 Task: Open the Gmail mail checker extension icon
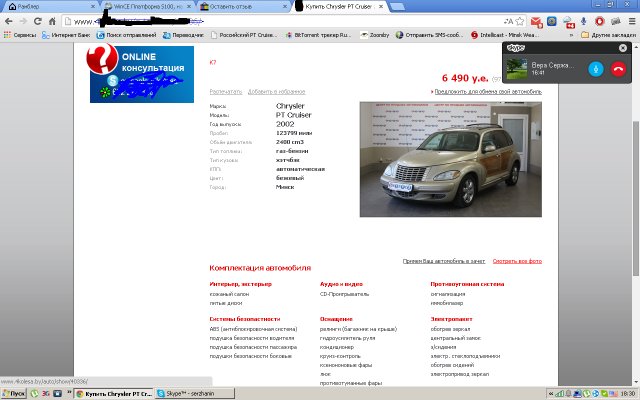537,22
